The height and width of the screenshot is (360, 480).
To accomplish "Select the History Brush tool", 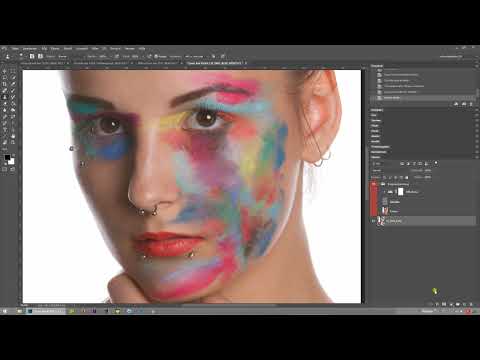I will pyautogui.click(x=13, y=97).
